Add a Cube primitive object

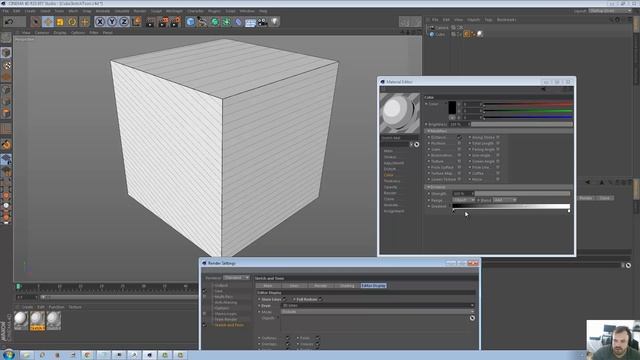tap(190, 22)
